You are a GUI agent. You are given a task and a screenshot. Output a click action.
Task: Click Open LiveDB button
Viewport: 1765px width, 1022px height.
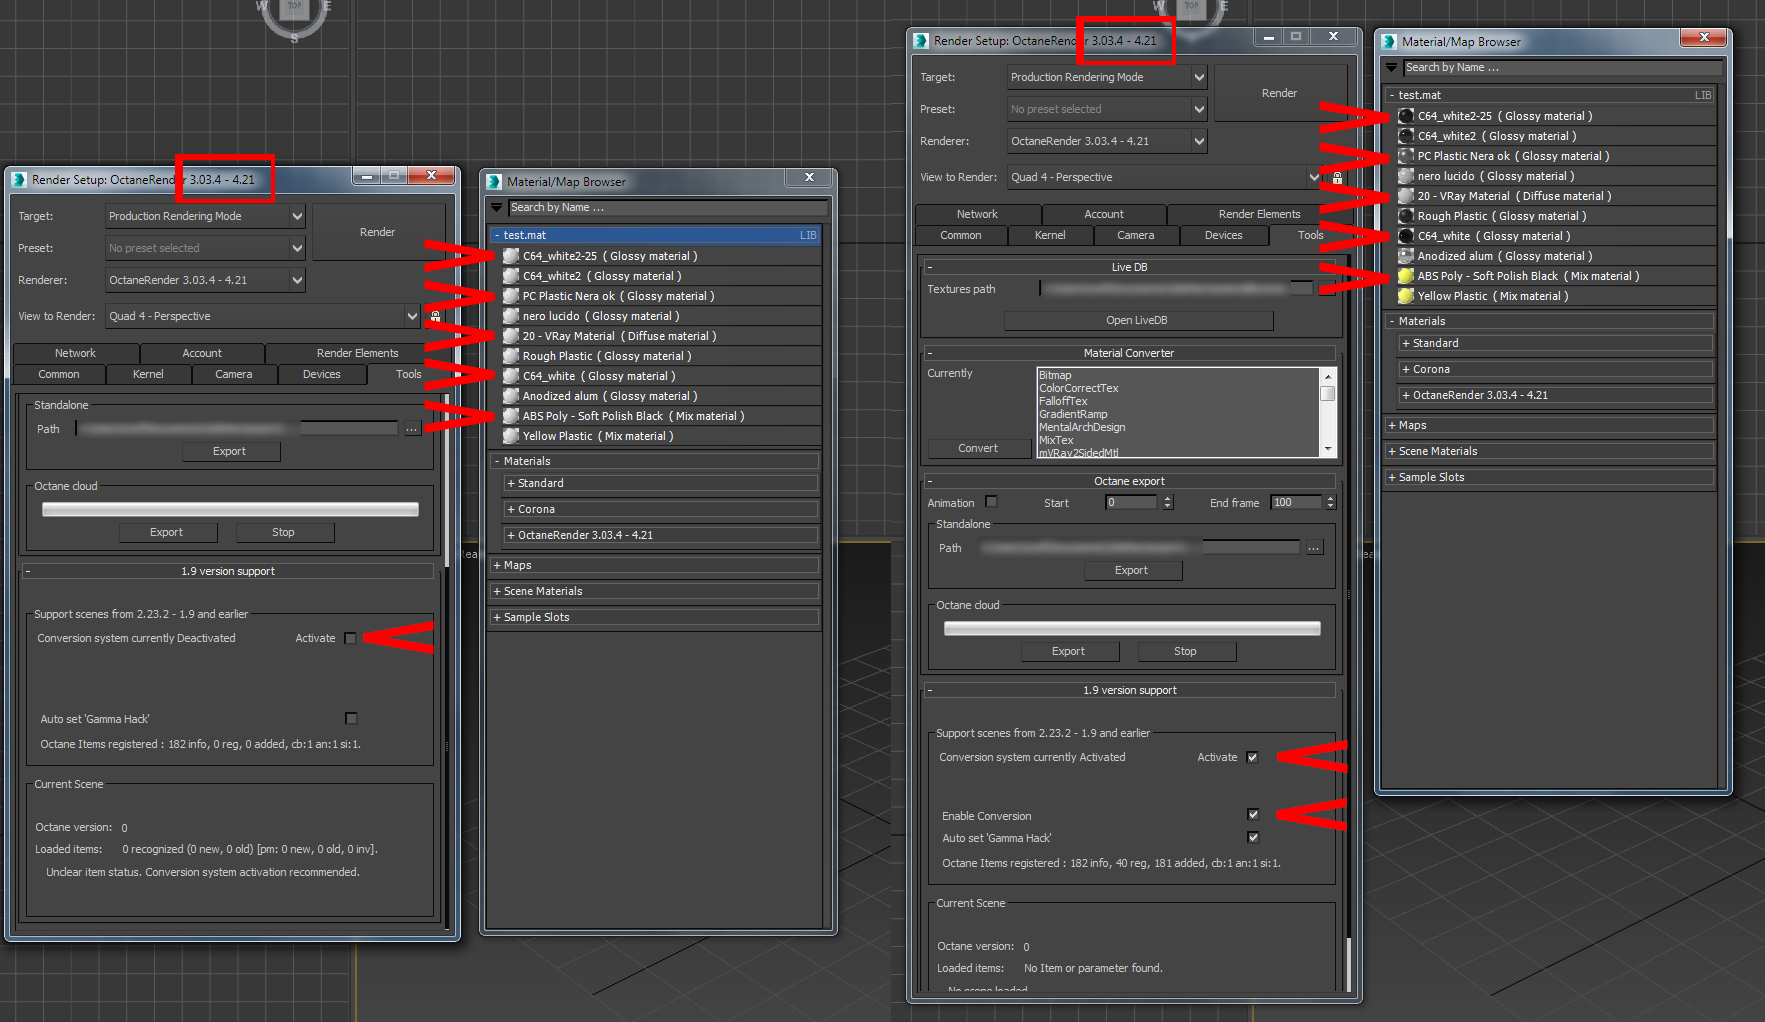[x=1137, y=320]
